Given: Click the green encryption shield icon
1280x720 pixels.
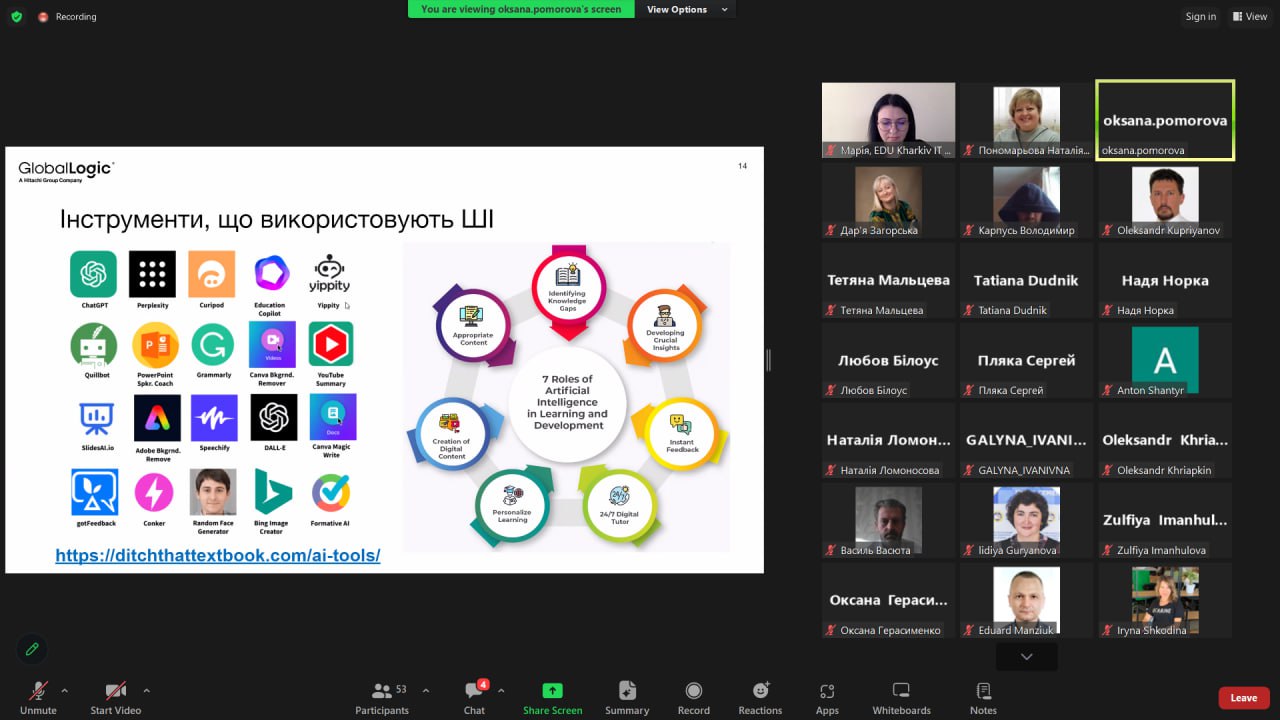Looking at the screenshot, I should [16, 16].
